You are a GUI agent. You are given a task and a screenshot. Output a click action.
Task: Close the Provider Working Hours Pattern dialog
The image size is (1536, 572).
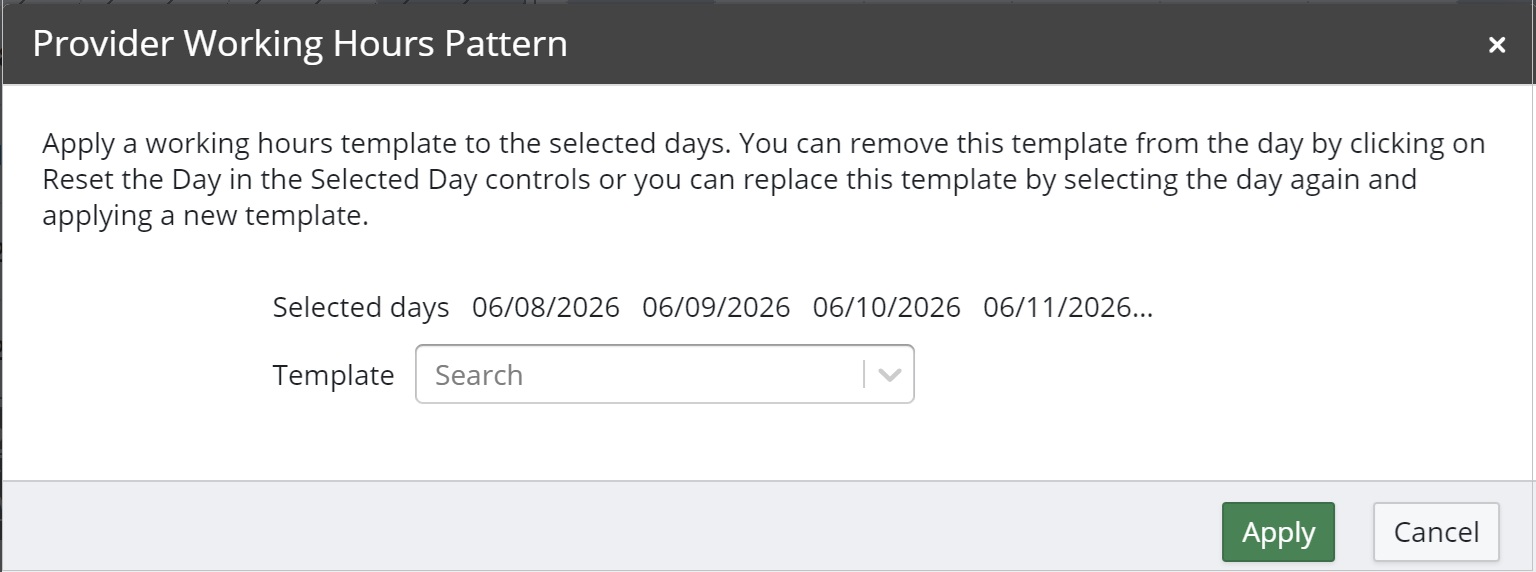(1496, 45)
